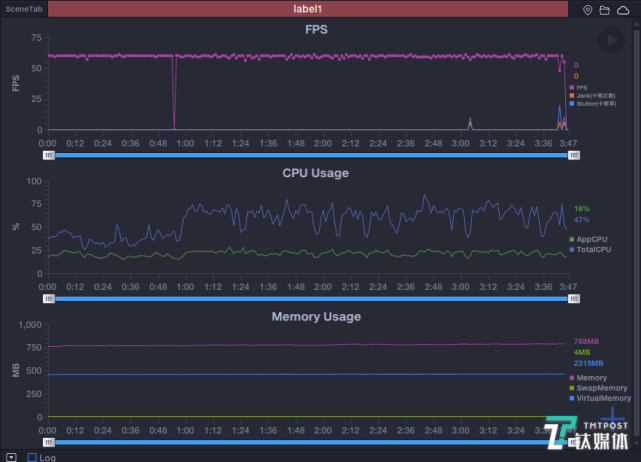Screen dimensions: 641x462
Task: Click left handle of FPS range slider
Action: coord(49,155)
